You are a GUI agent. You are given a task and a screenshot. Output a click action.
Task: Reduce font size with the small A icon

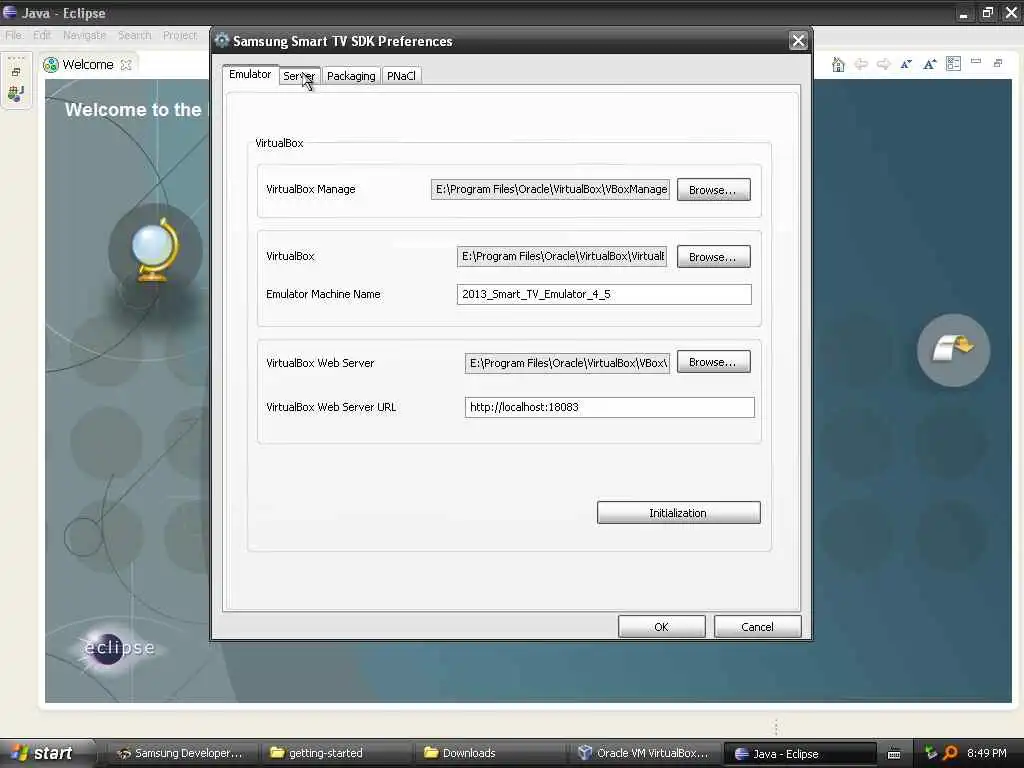[906, 64]
